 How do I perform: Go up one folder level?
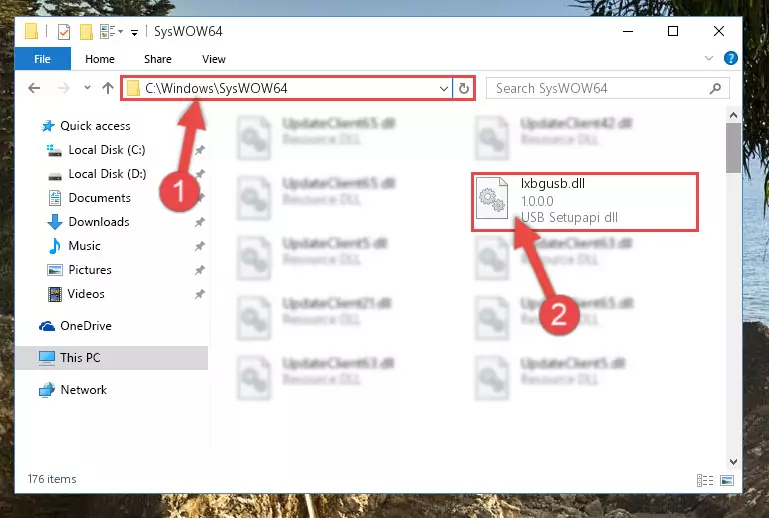(x=108, y=88)
